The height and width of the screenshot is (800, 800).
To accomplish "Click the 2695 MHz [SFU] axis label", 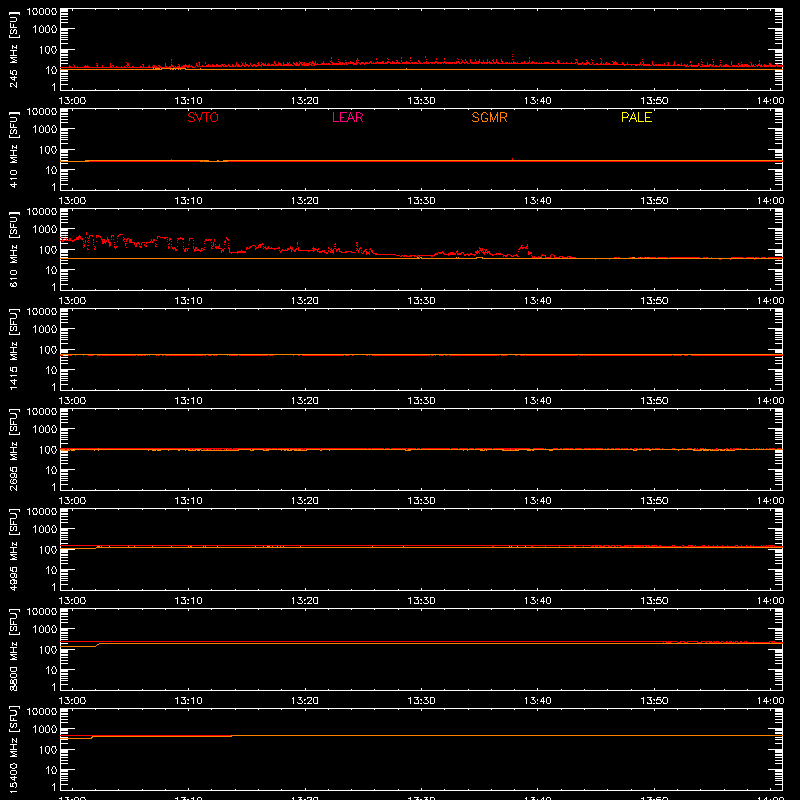I will 14,449.
